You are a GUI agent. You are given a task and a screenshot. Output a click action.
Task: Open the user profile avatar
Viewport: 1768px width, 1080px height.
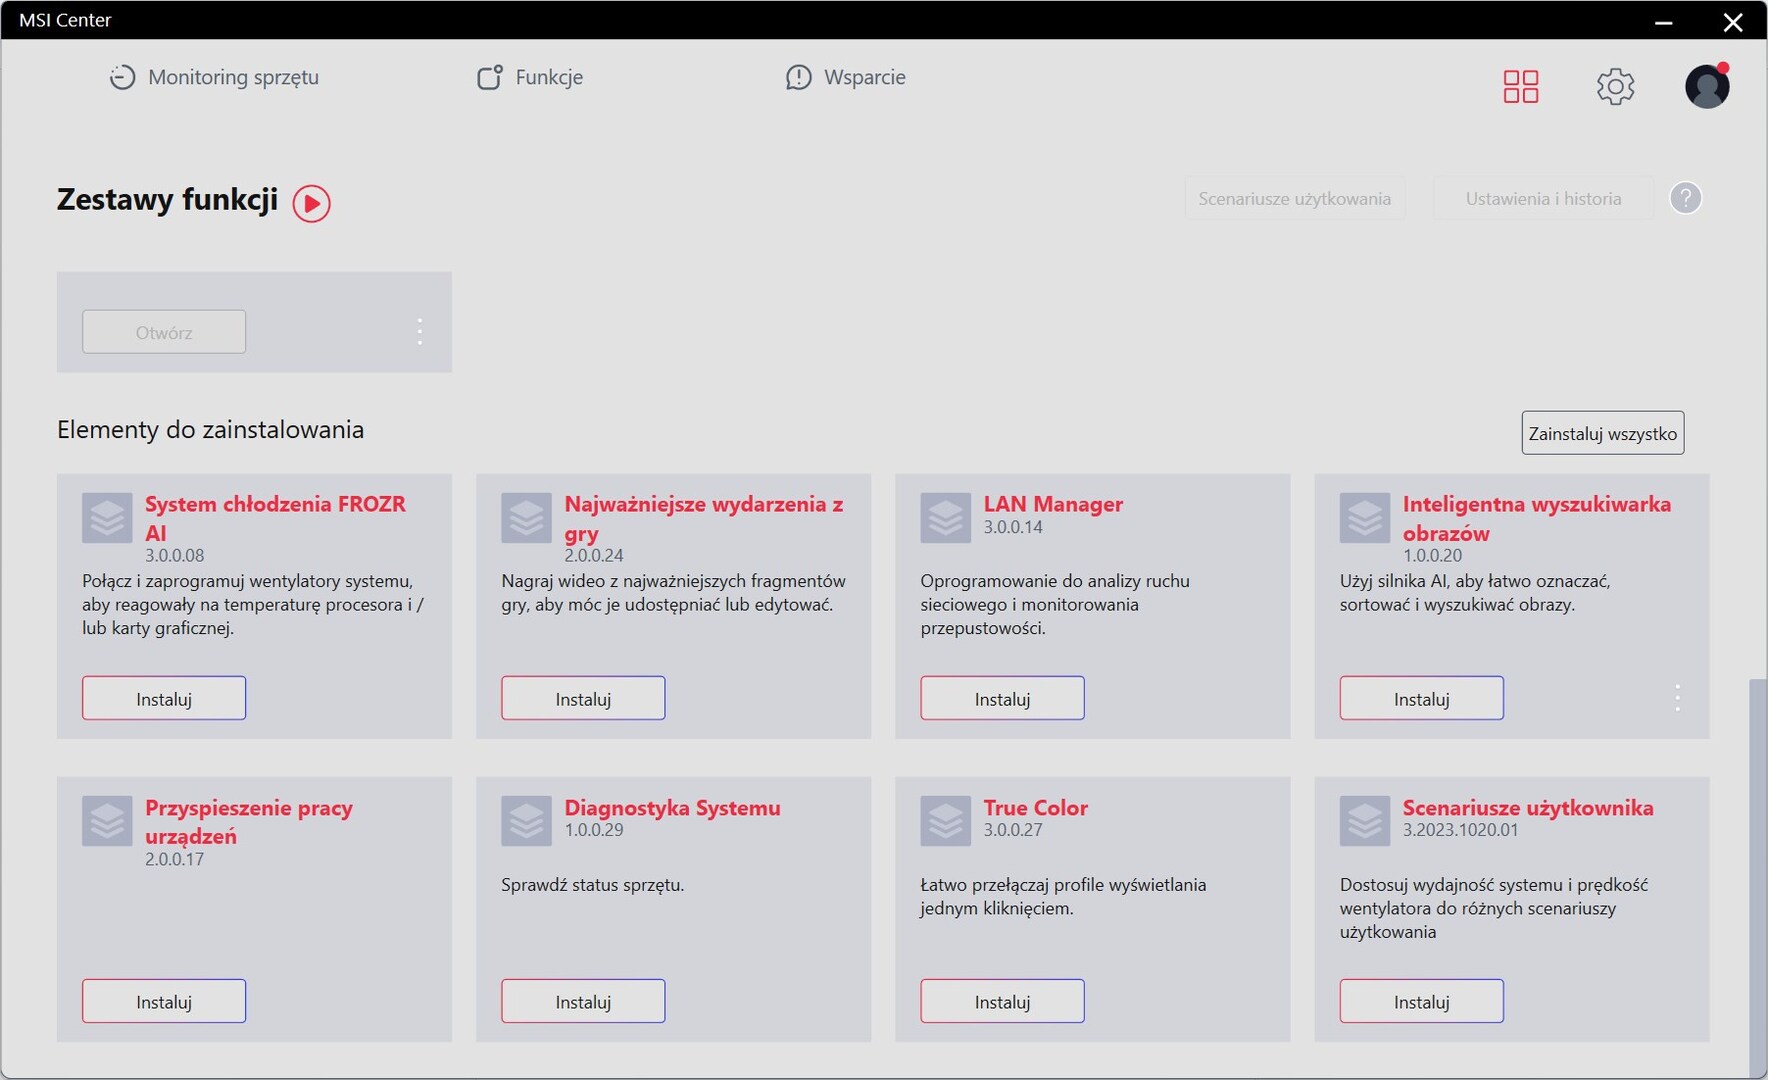coord(1707,86)
